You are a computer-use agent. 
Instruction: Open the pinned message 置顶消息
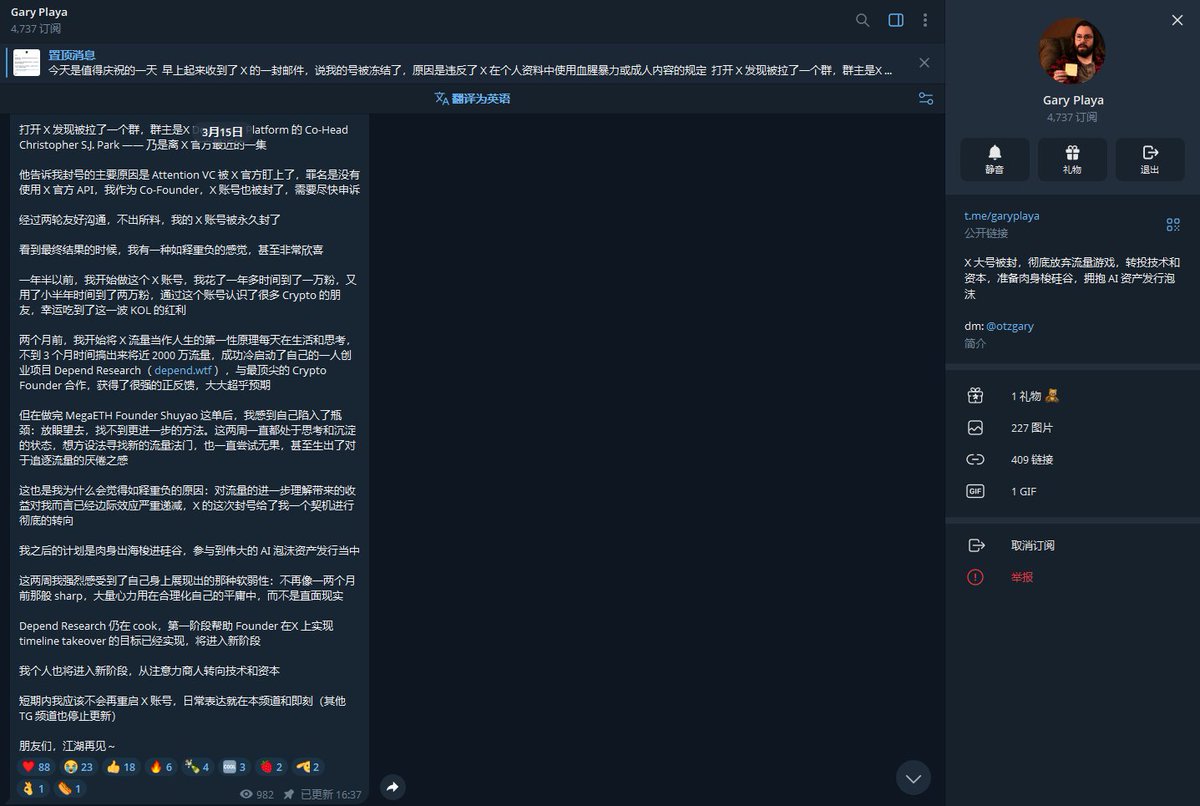[x=470, y=63]
